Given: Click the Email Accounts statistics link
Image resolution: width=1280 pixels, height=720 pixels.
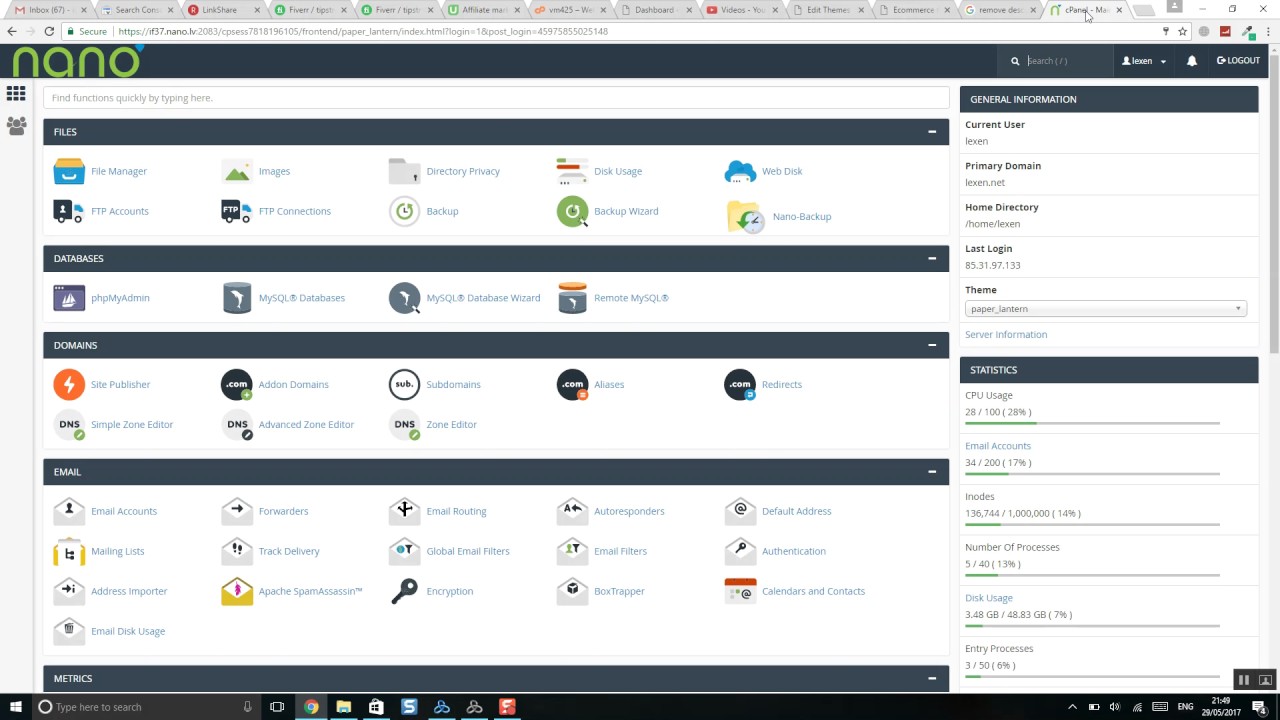Looking at the screenshot, I should [x=998, y=446].
